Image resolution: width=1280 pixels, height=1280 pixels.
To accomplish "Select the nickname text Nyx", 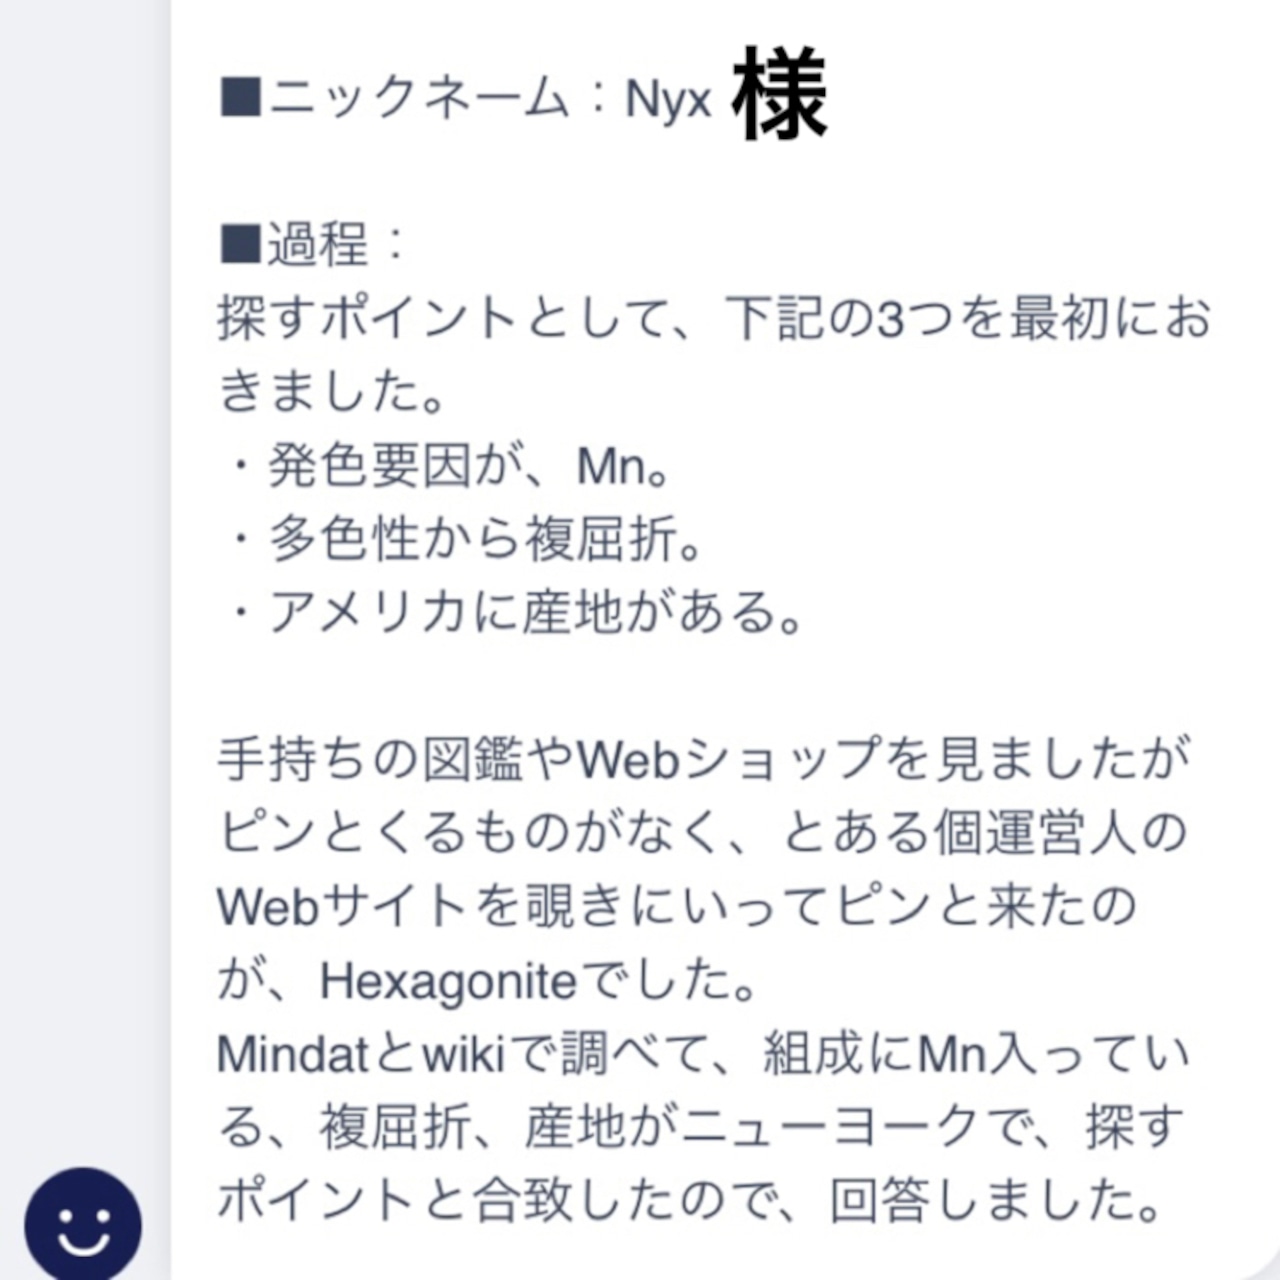I will click(668, 100).
